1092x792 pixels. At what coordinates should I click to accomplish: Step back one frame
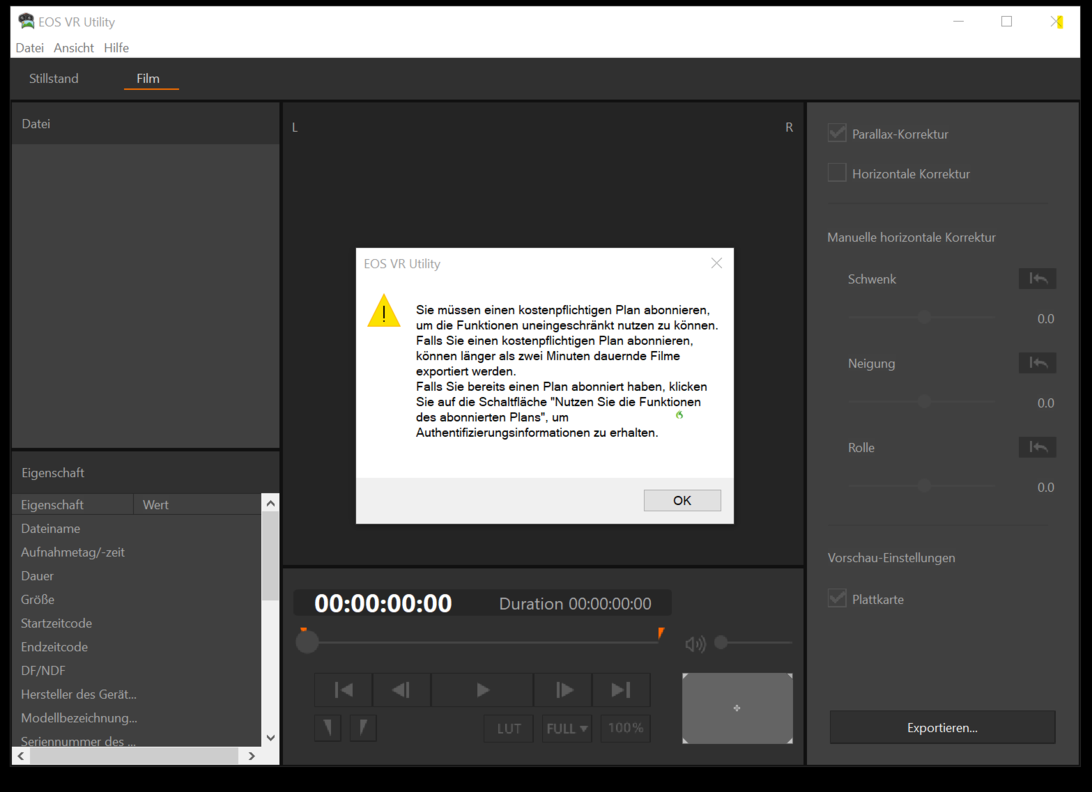click(x=401, y=690)
